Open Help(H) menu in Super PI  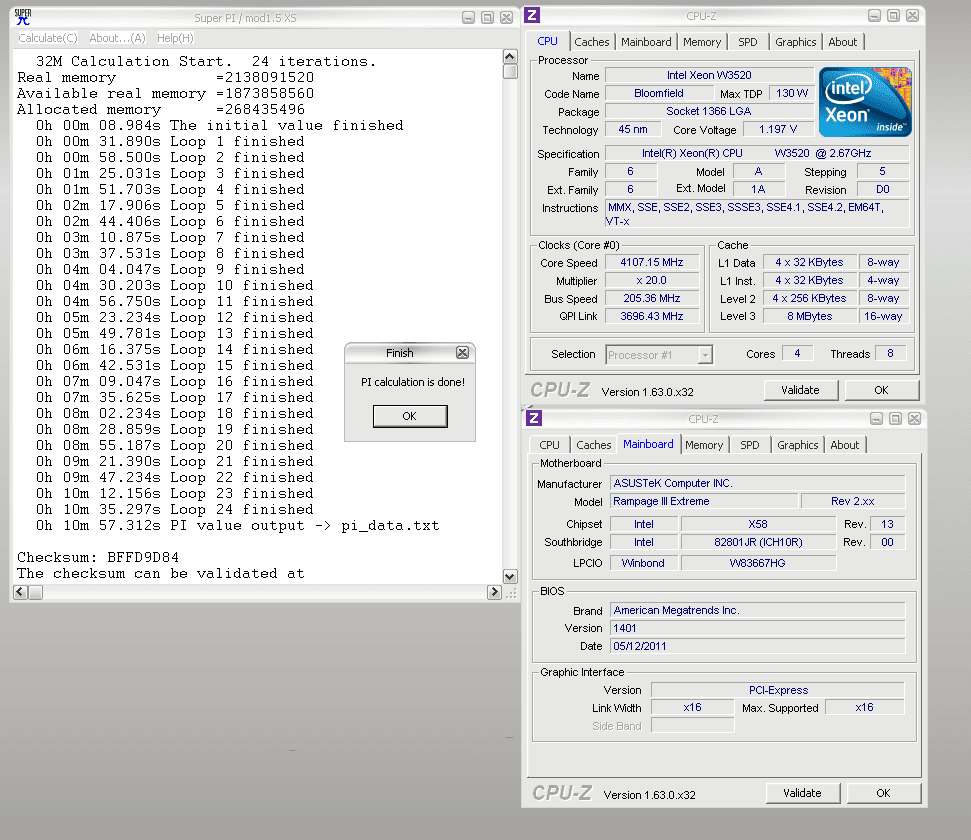[175, 38]
